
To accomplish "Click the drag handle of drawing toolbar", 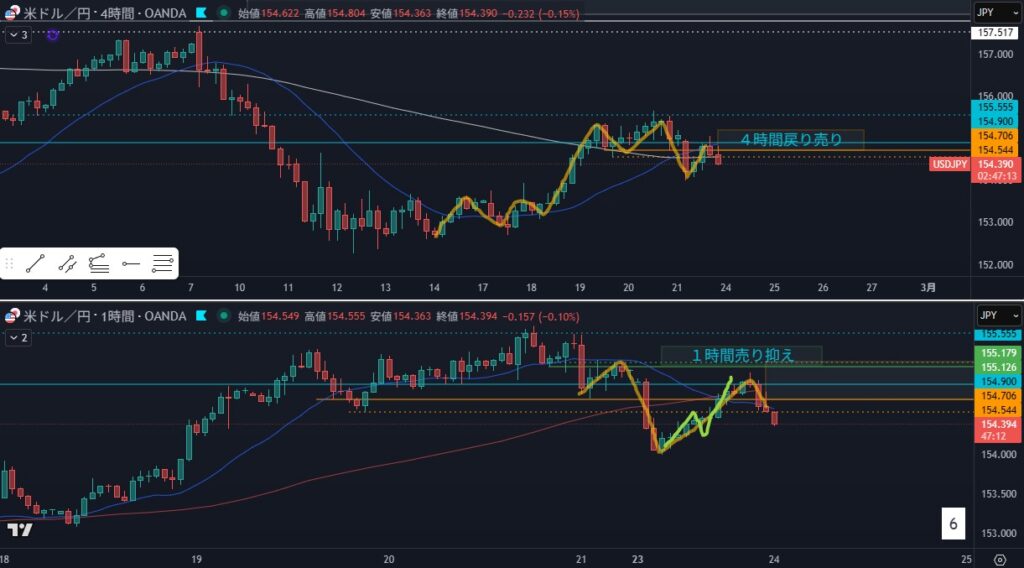I will (10, 264).
